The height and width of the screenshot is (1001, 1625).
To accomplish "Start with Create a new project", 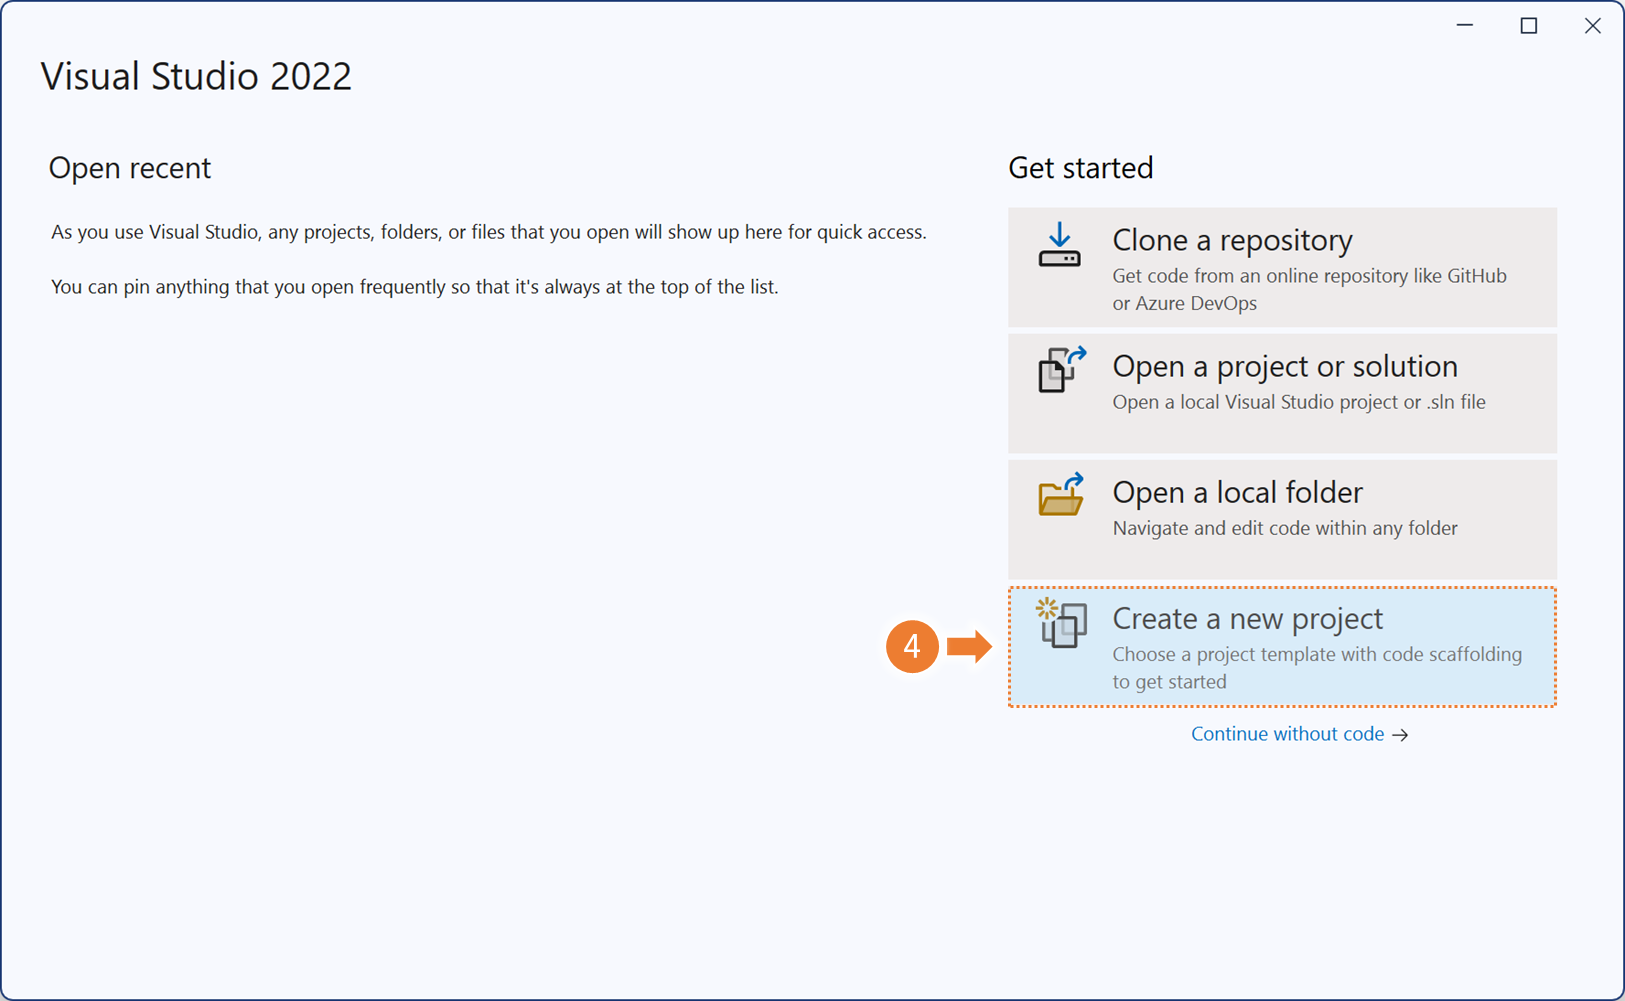I will pos(1282,647).
